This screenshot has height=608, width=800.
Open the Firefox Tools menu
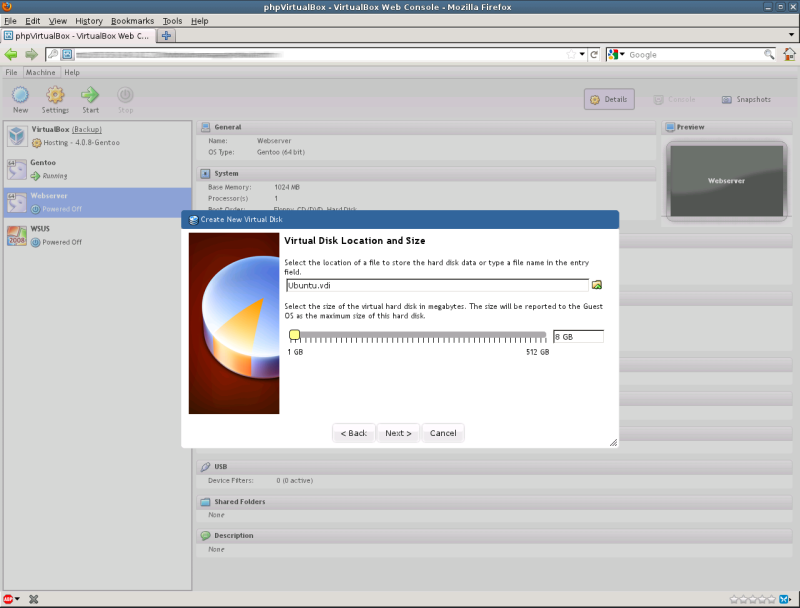[x=172, y=21]
